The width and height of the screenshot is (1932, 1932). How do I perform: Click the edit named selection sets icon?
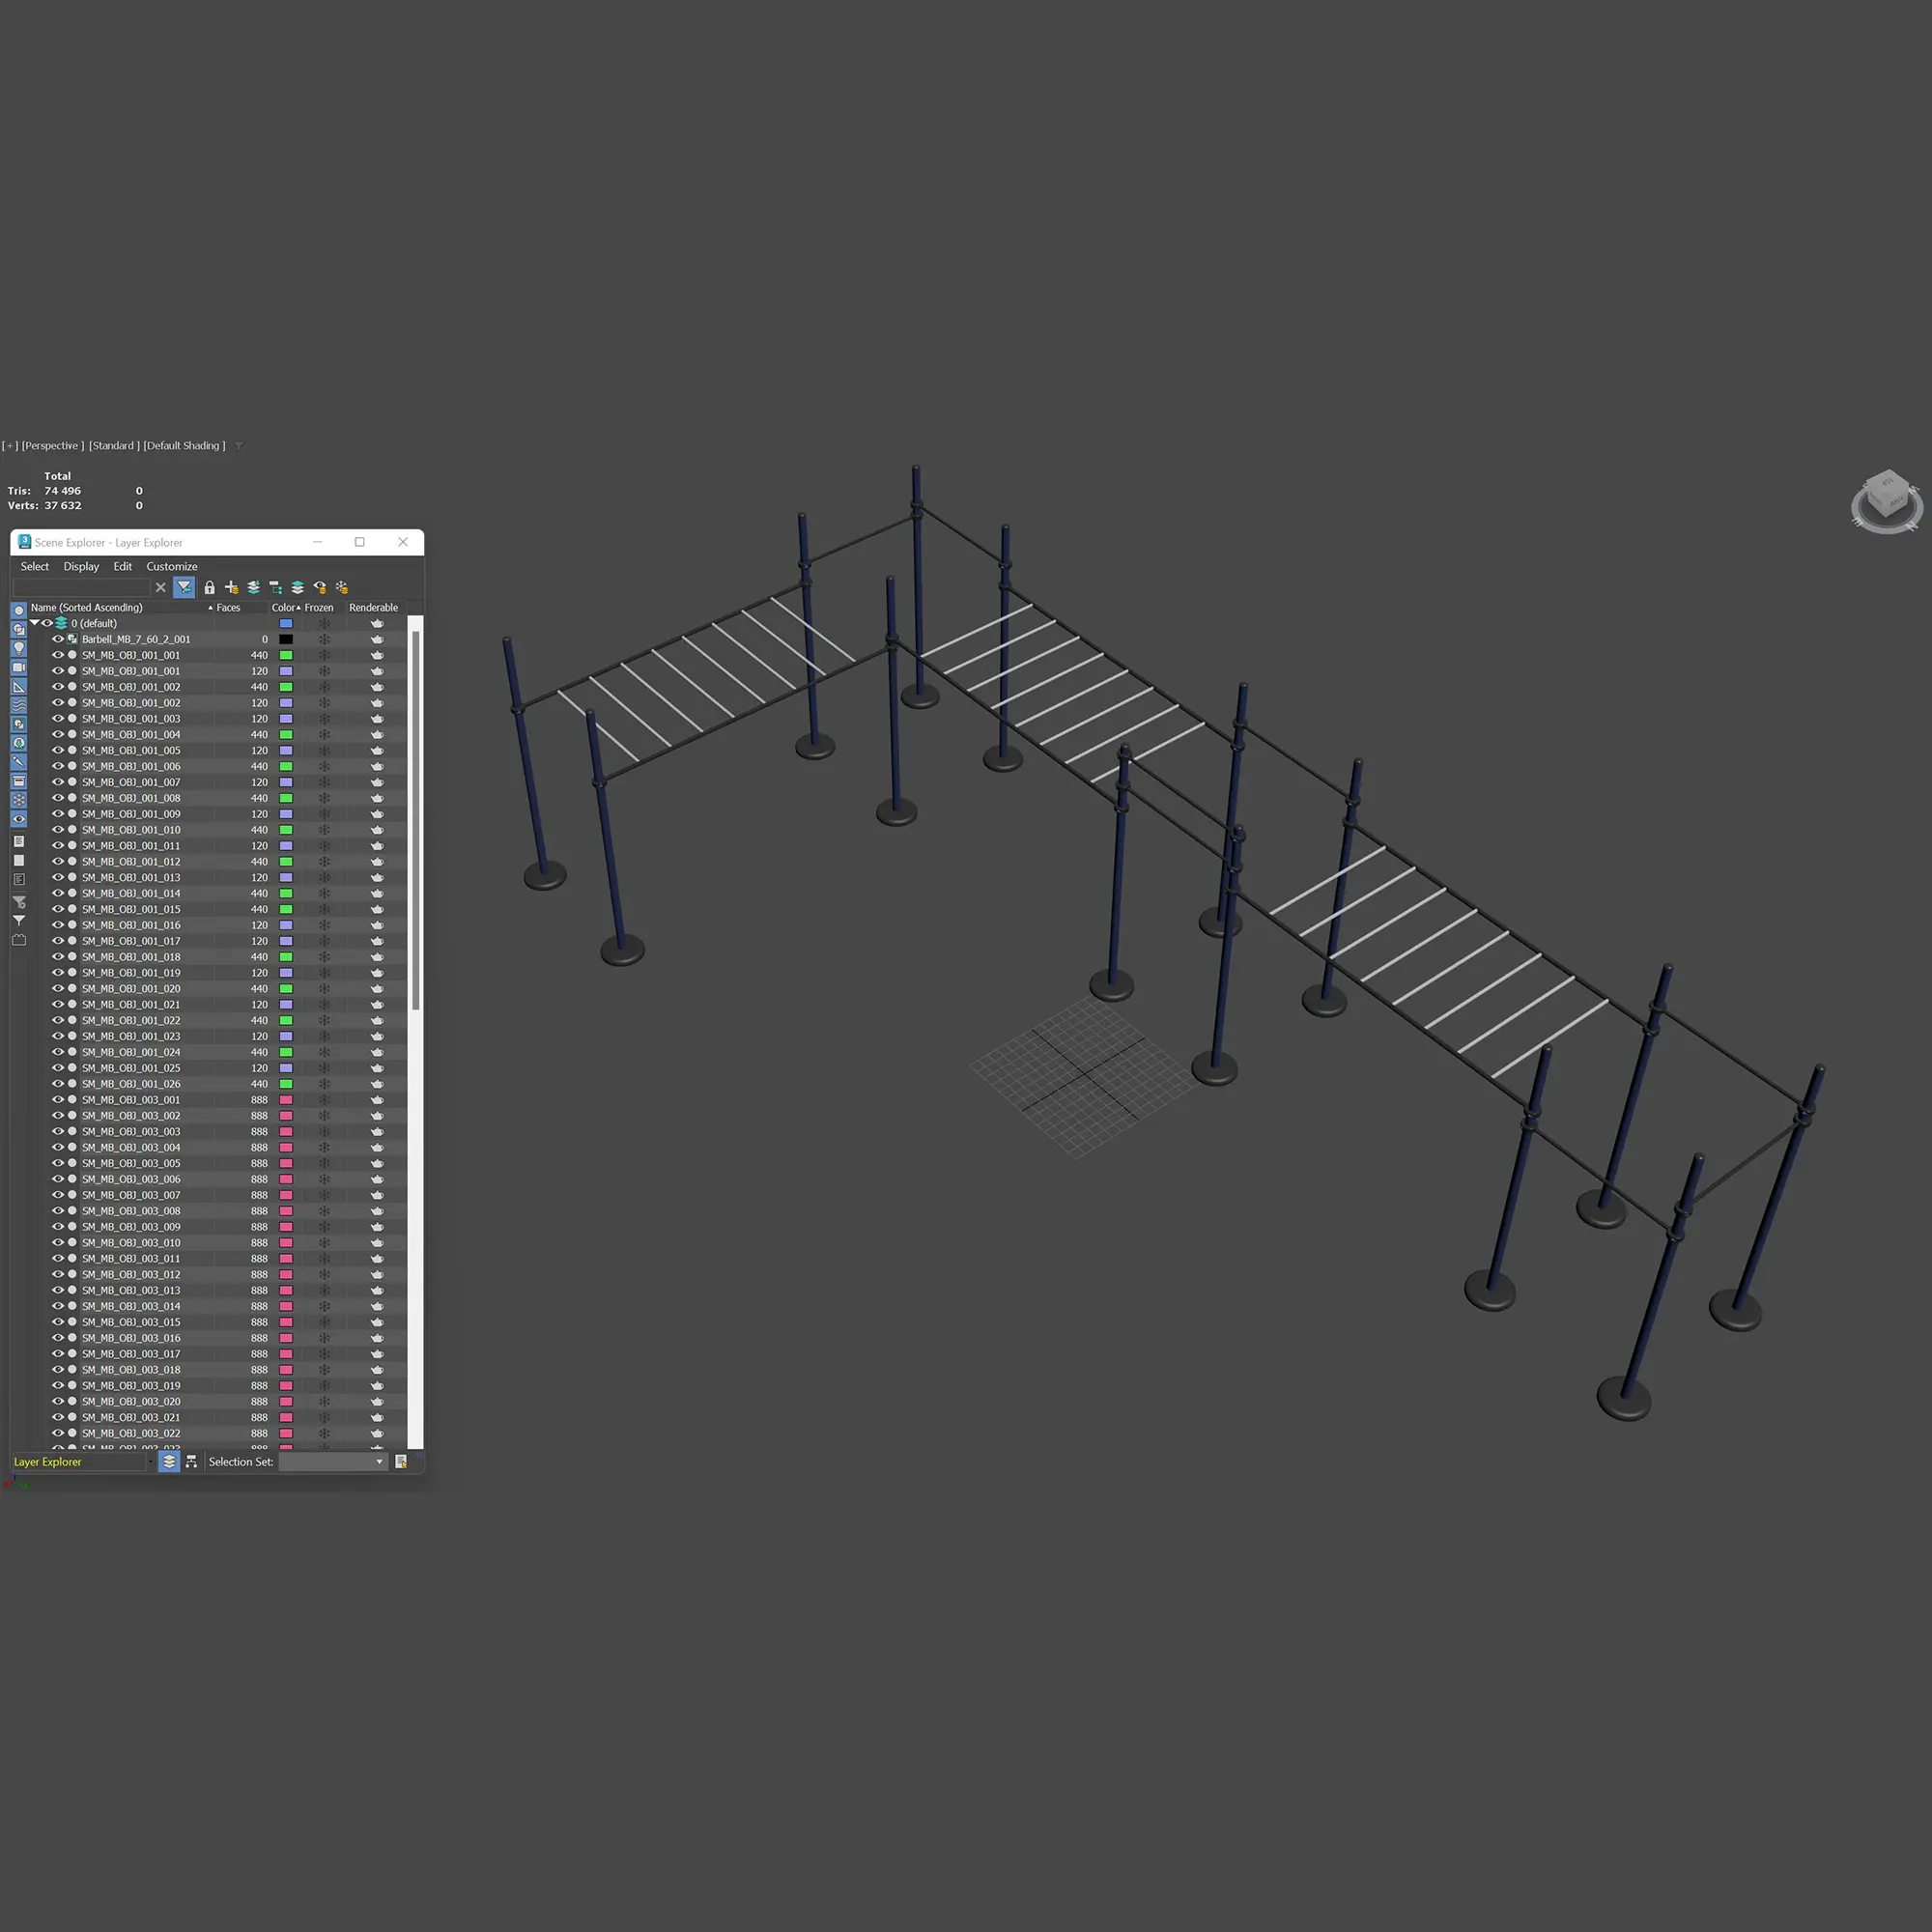(x=401, y=1461)
